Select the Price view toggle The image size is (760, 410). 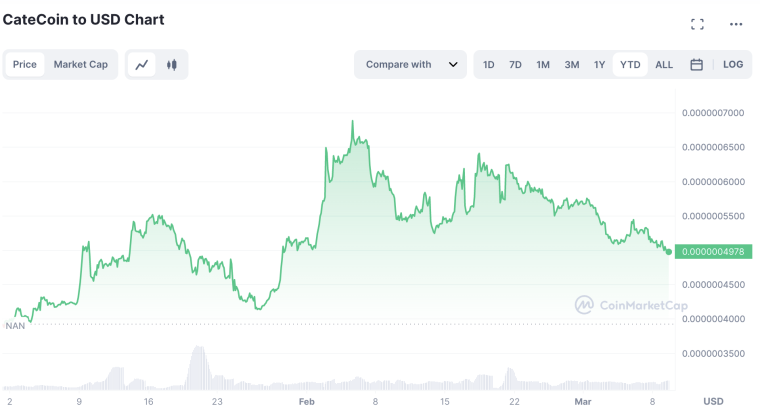(25, 64)
